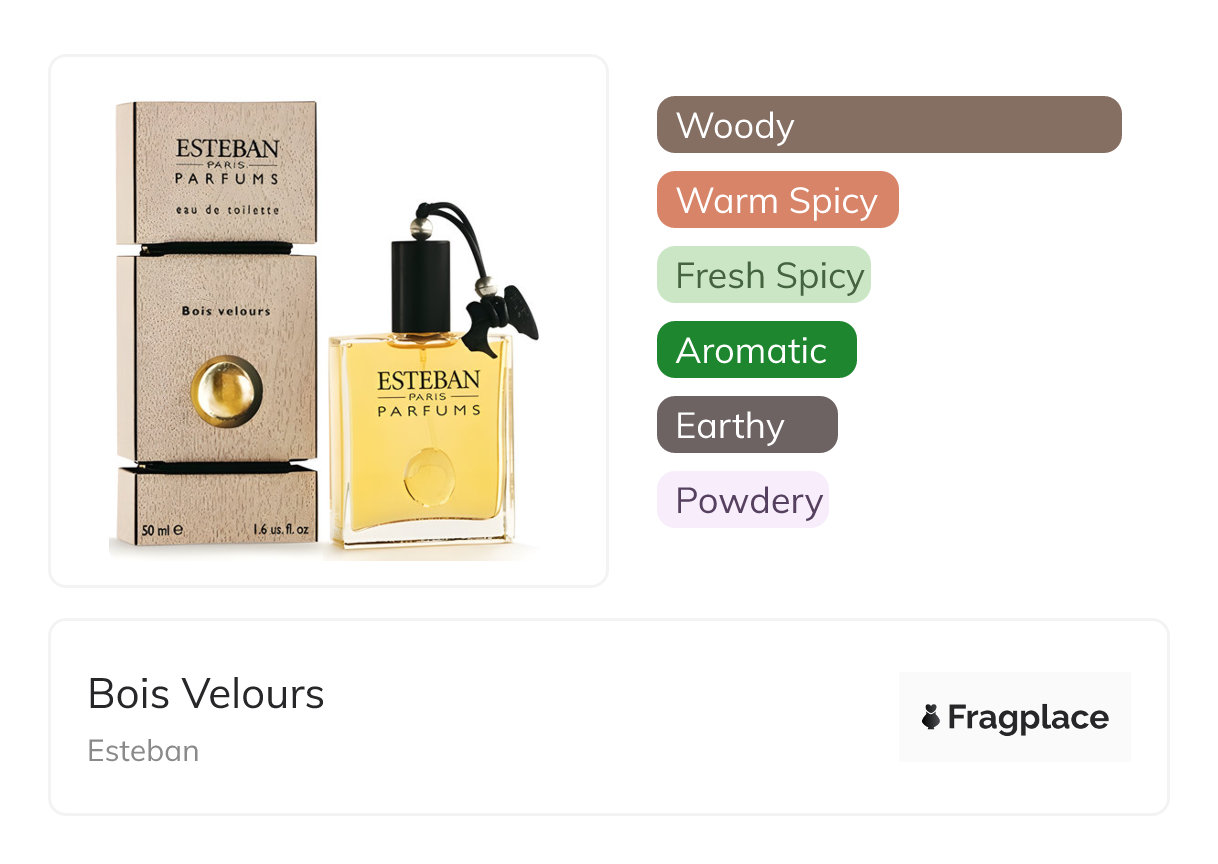This screenshot has width=1218, height=864.
Task: Click the Fresh Spicy accord tag
Action: 763,275
